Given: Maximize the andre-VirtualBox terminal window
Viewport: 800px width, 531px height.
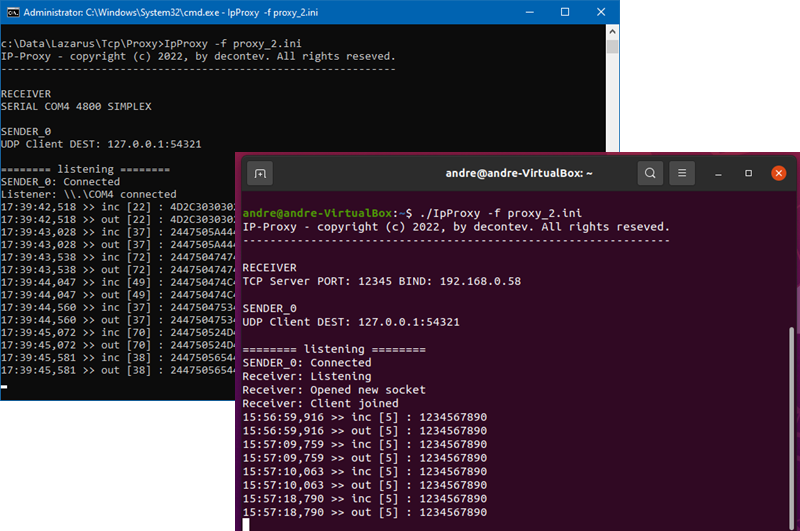Looking at the screenshot, I should tap(748, 173).
